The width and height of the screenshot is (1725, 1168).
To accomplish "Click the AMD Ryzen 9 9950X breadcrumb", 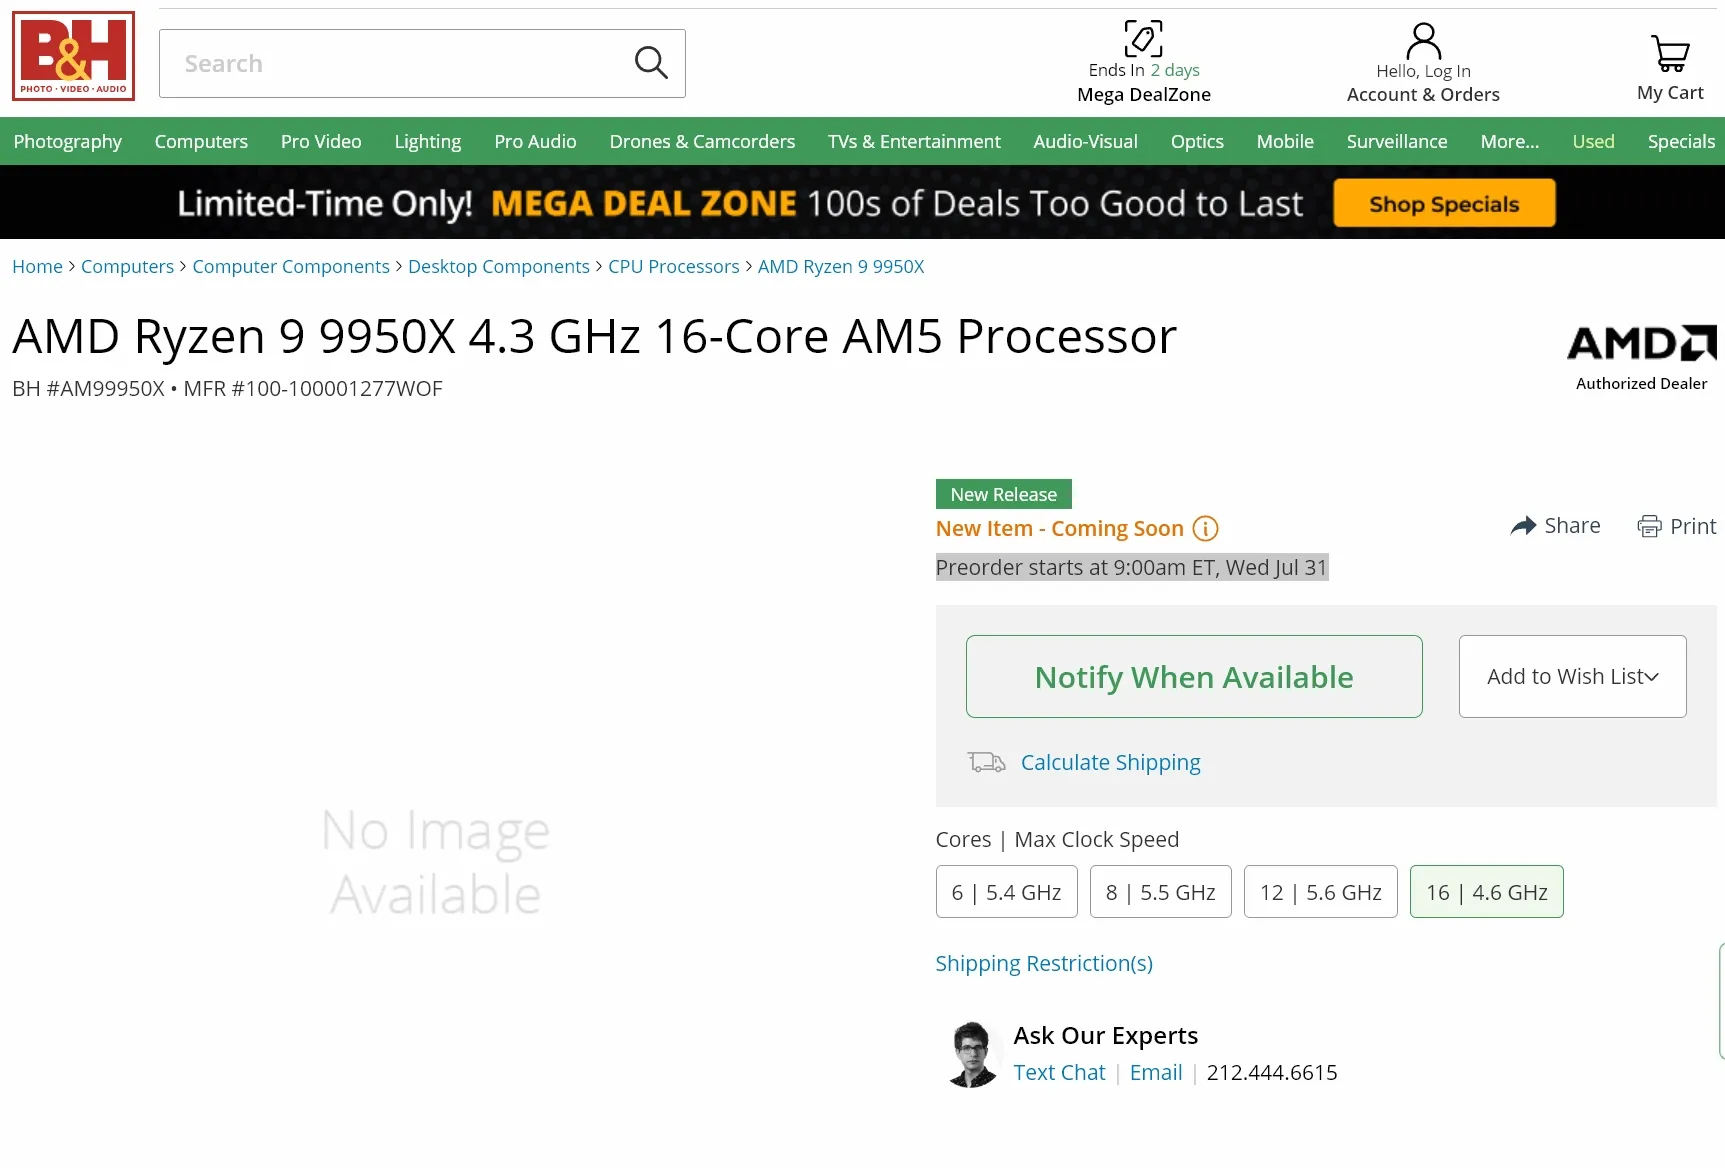I will (841, 266).
